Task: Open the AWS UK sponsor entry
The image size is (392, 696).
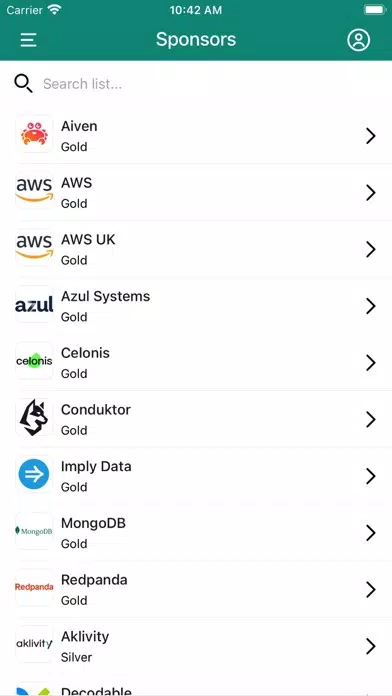Action: pyautogui.click(x=196, y=249)
